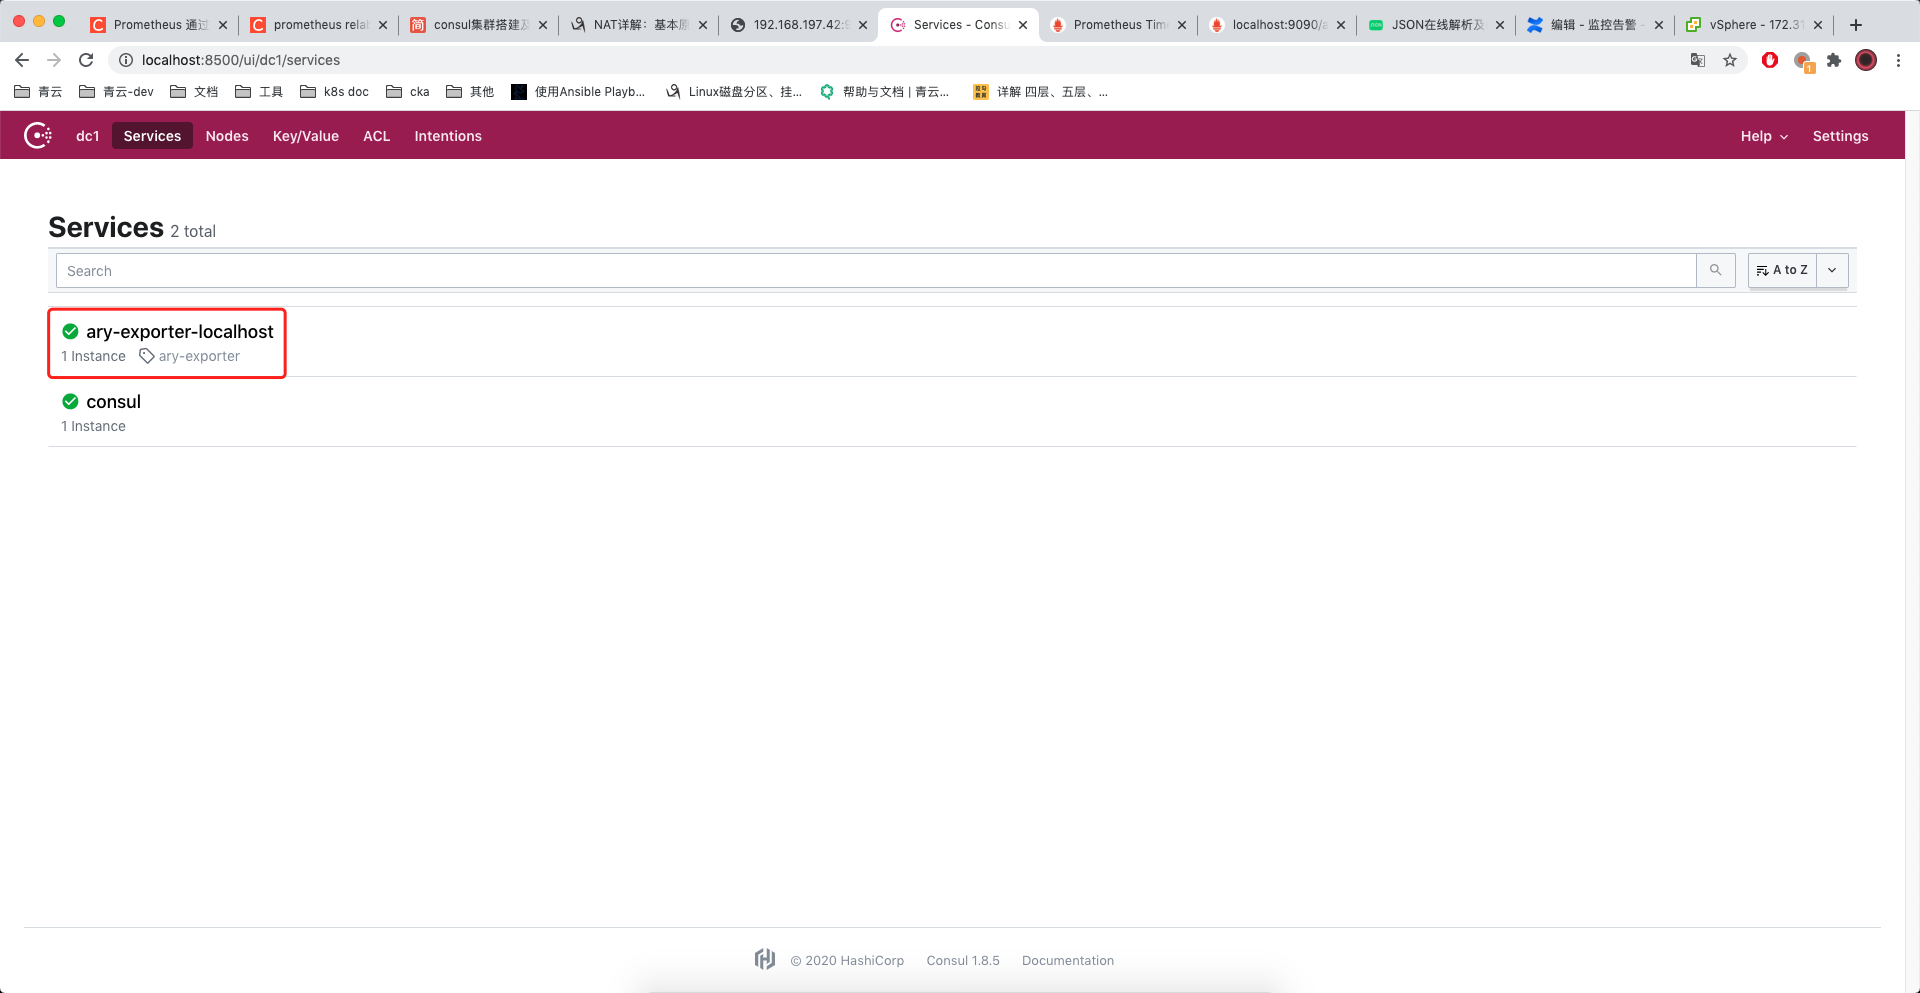Viewport: 1920px width, 993px height.
Task: Open the A to Z sort selector
Action: (x=1782, y=270)
